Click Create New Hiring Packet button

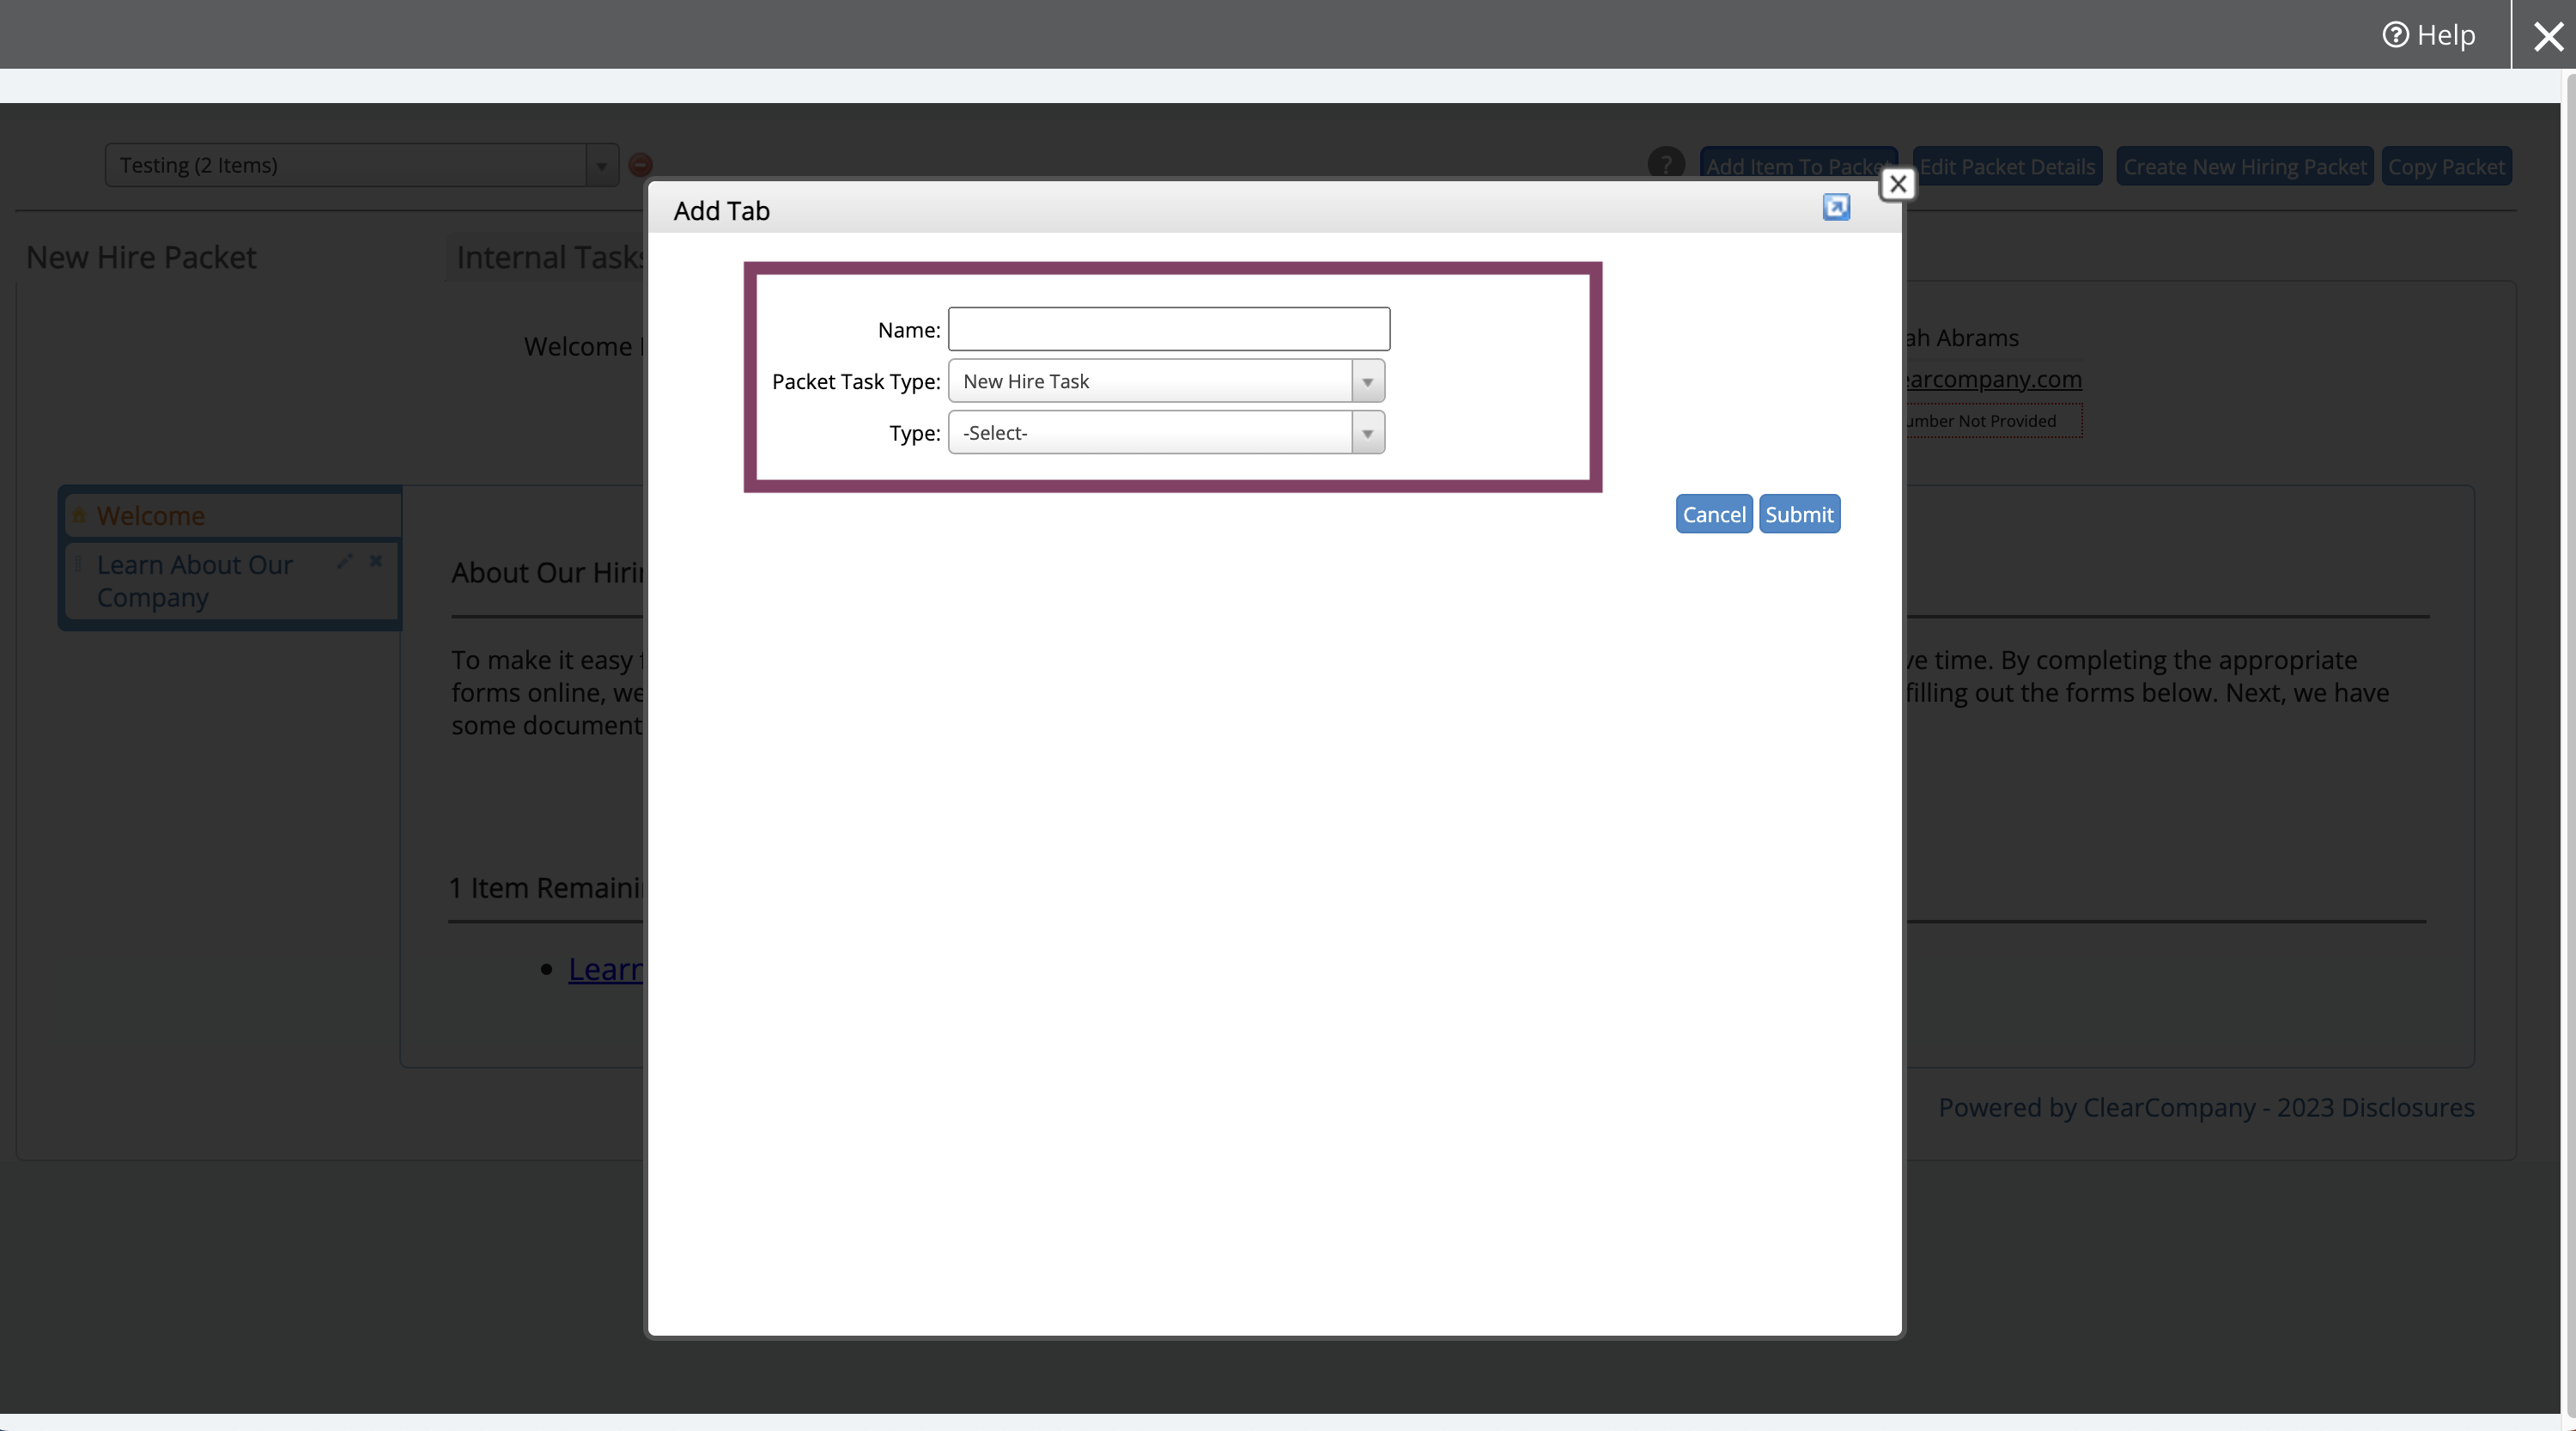click(2244, 166)
